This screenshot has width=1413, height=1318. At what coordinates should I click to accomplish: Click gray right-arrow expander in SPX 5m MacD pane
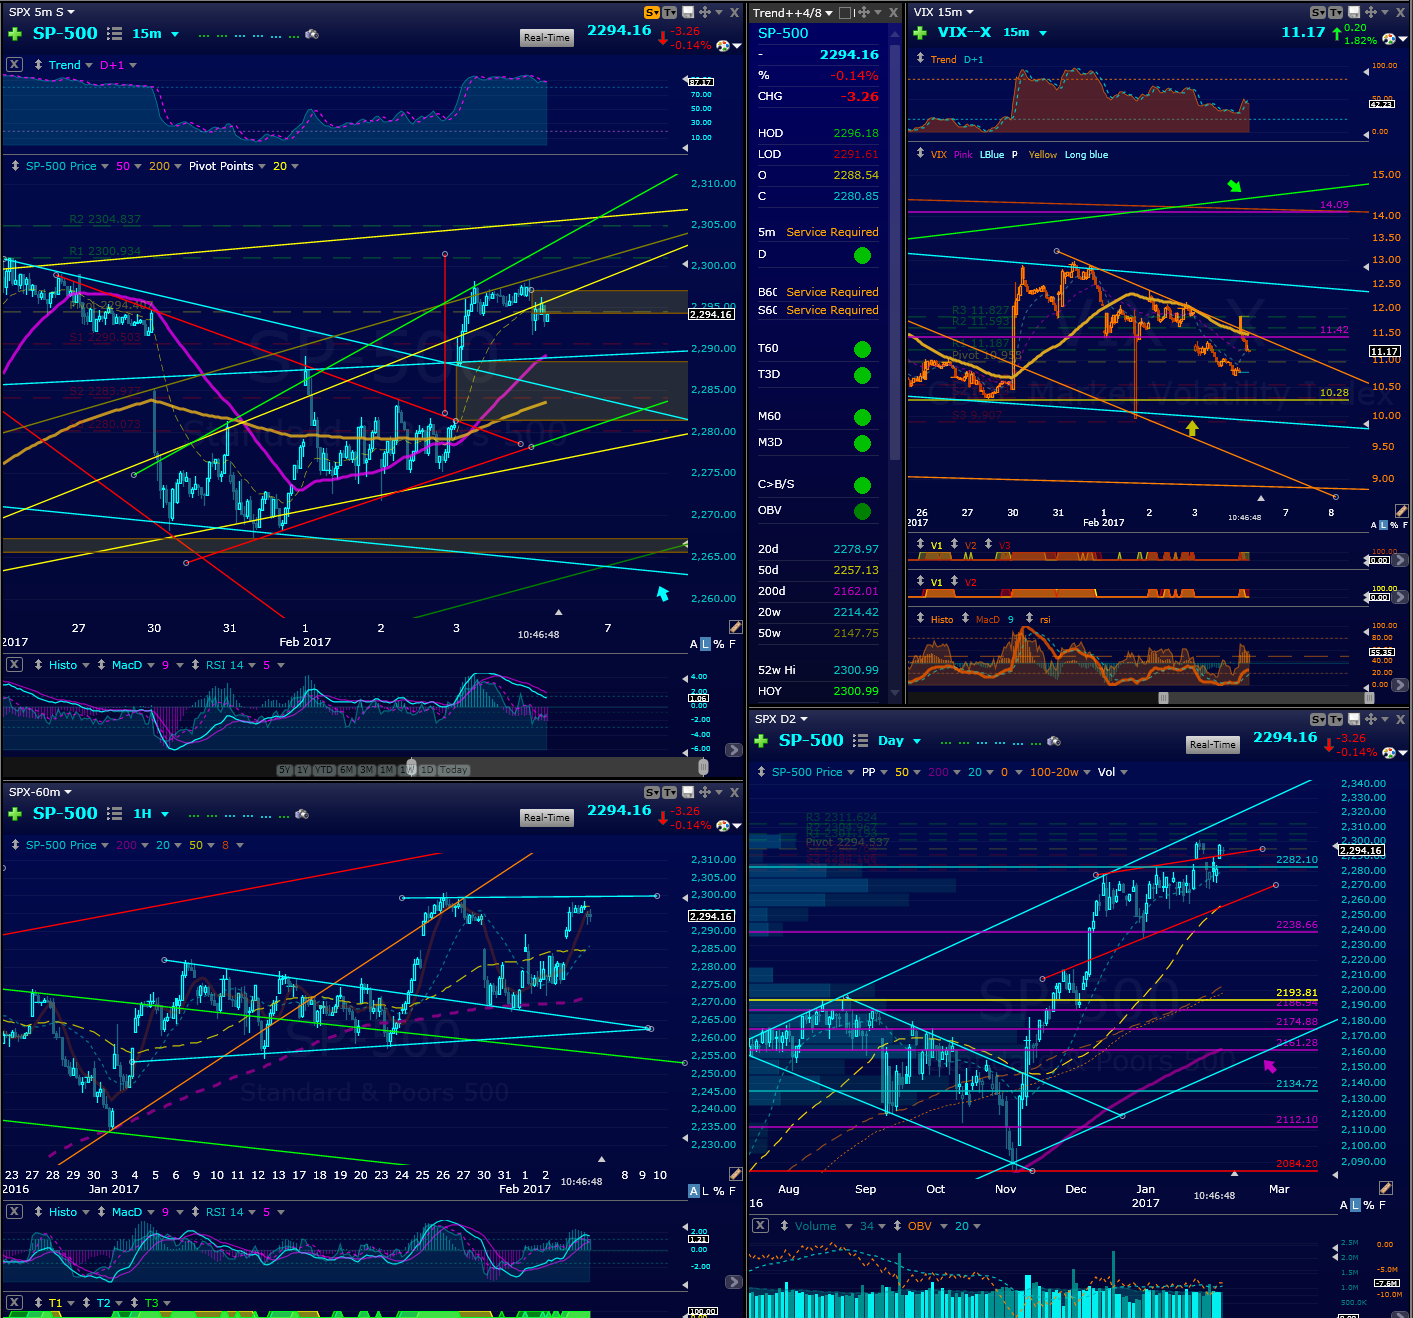(x=734, y=749)
